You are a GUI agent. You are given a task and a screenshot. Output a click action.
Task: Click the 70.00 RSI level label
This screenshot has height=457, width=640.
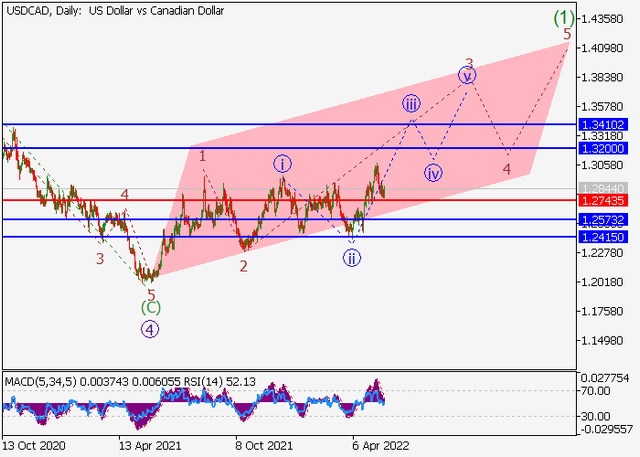click(596, 391)
